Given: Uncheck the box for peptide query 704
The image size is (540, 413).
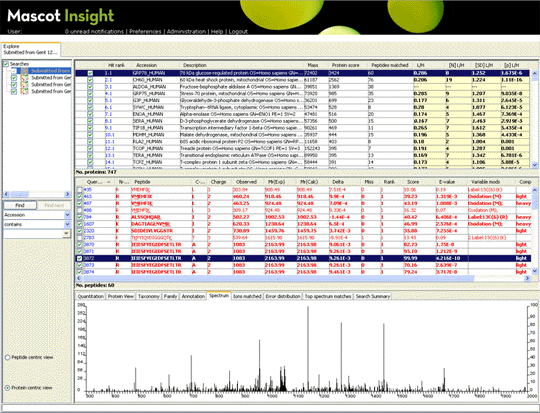Looking at the screenshot, I should tap(80, 217).
